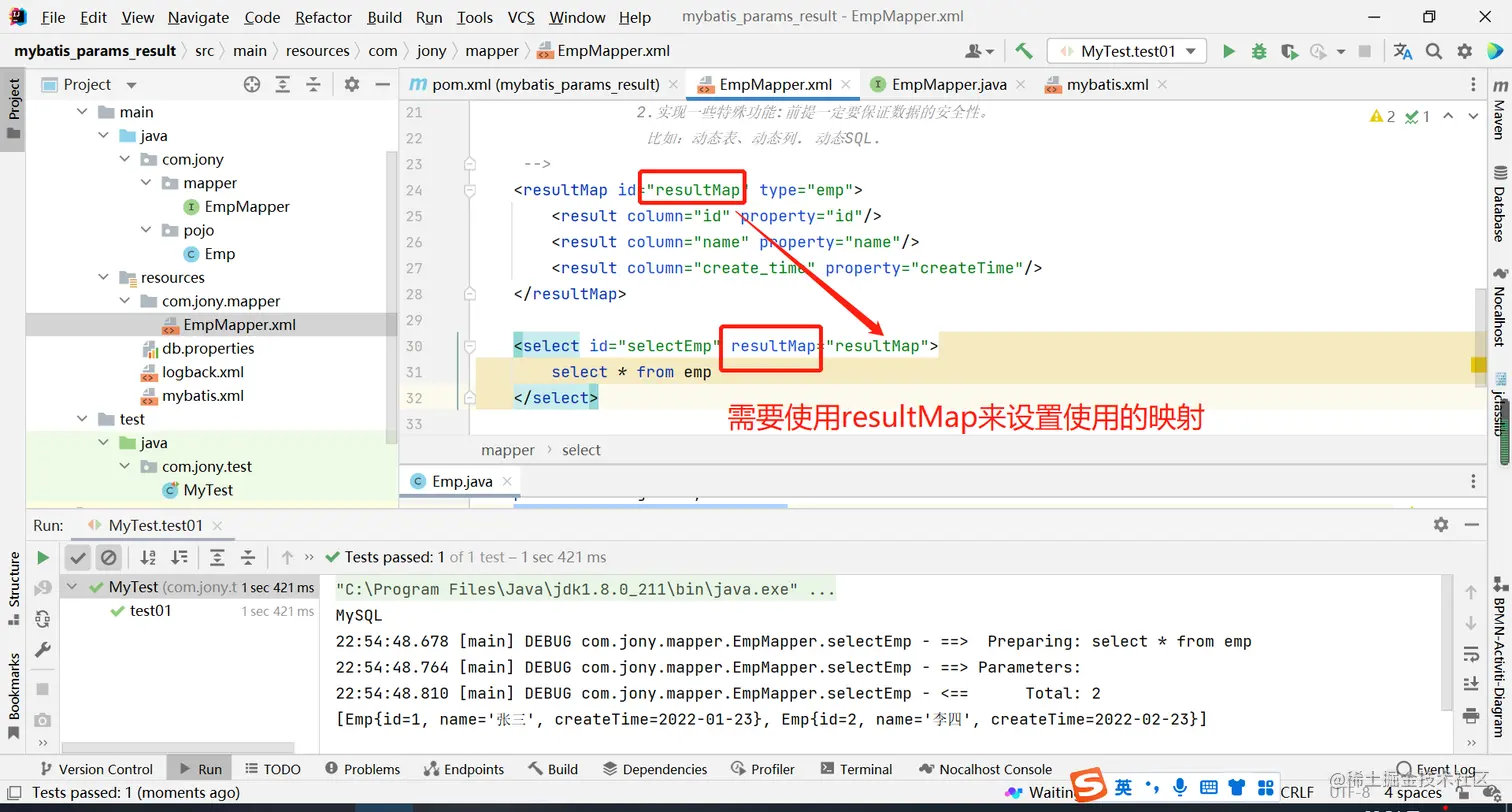The height and width of the screenshot is (812, 1512).
Task: Click the print icon beside console output
Action: click(1471, 715)
